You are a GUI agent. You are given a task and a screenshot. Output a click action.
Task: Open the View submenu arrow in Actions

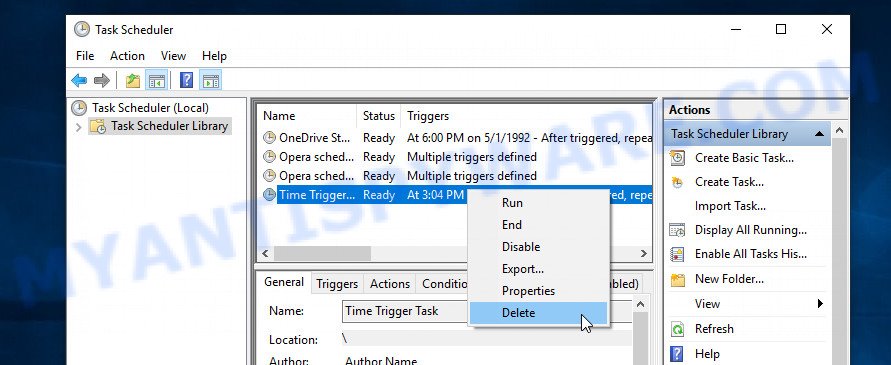click(x=820, y=304)
